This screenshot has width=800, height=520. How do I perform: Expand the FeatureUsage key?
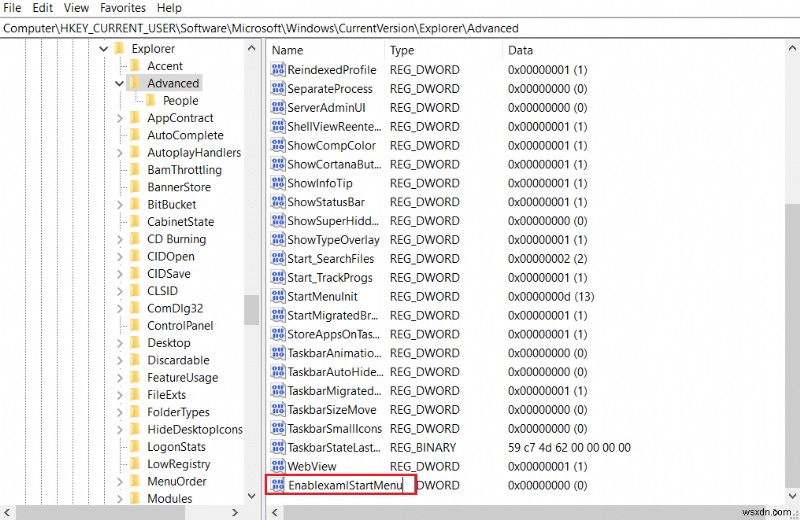[119, 378]
